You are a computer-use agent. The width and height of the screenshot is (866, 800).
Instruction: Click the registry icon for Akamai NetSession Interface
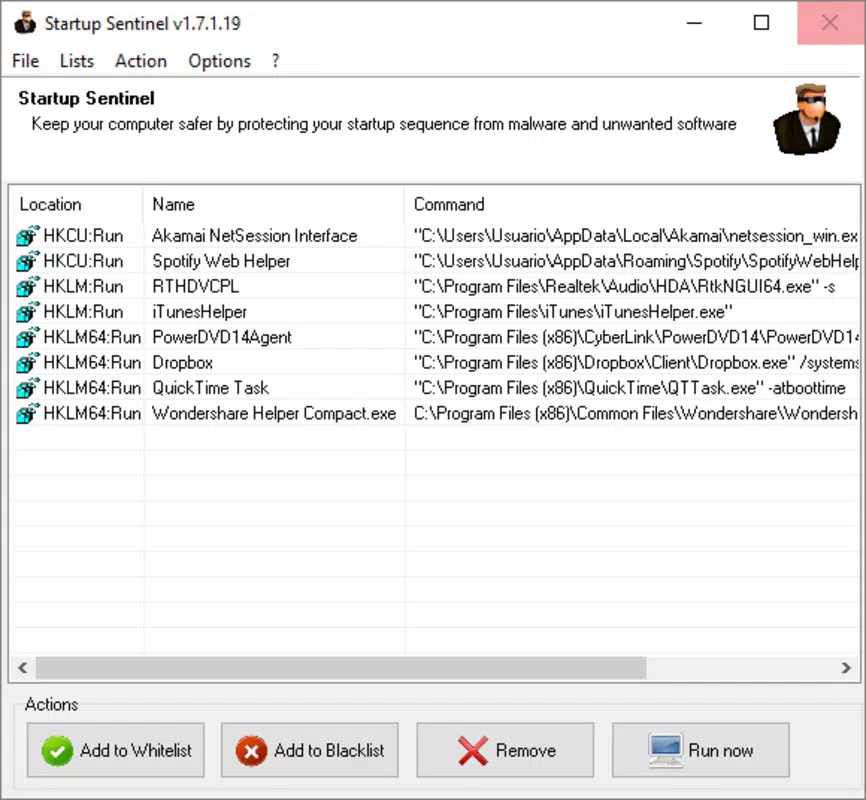[28, 235]
